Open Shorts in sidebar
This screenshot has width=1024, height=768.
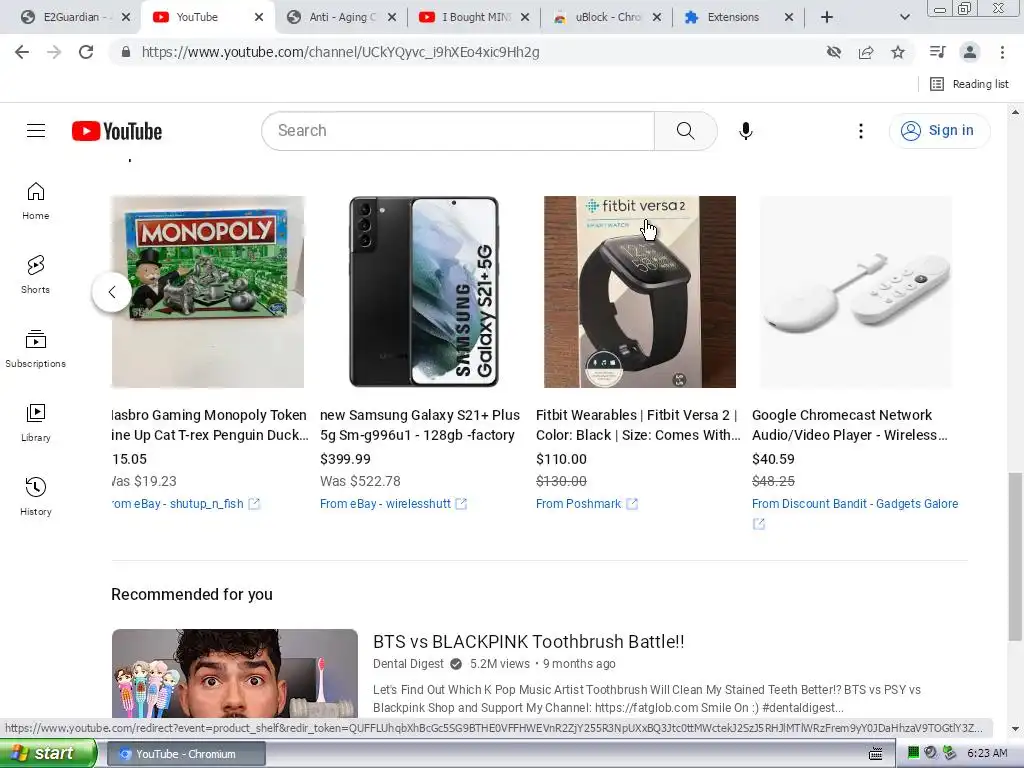(35, 274)
